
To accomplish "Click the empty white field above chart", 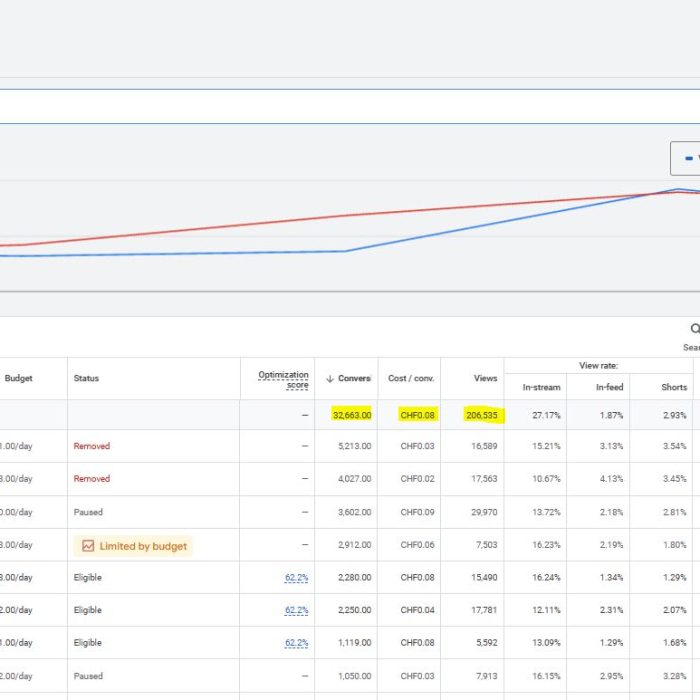I will (x=350, y=106).
